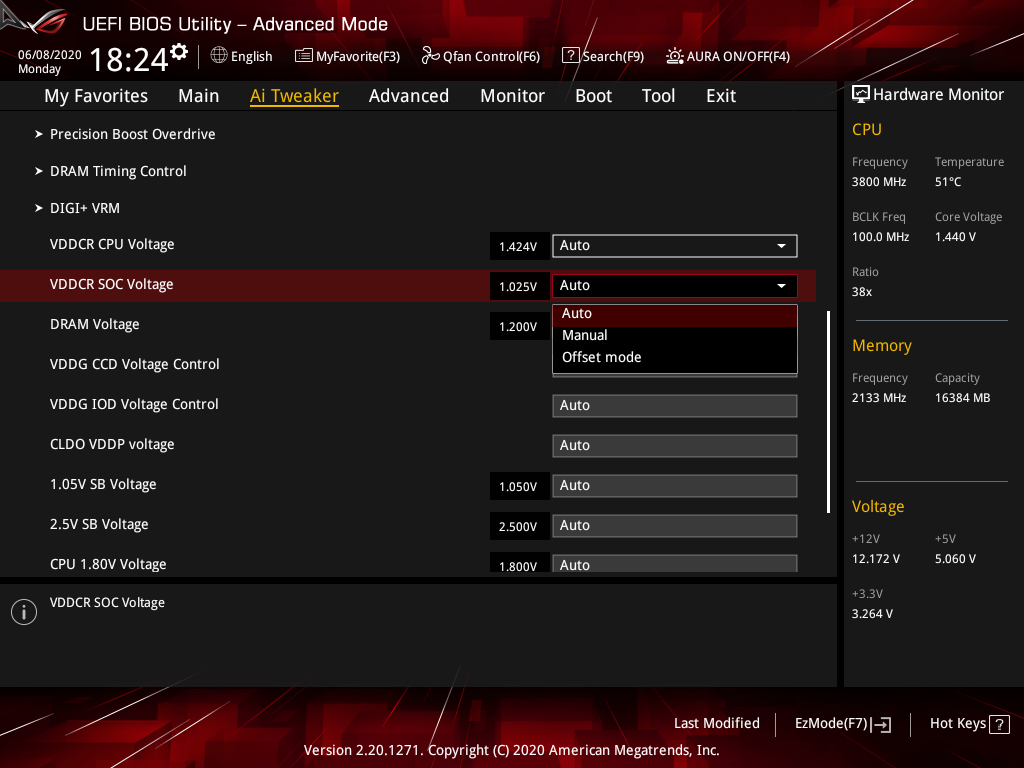Click the CPU 1.80V Voltage Auto field
The width and height of the screenshot is (1024, 768).
[675, 564]
